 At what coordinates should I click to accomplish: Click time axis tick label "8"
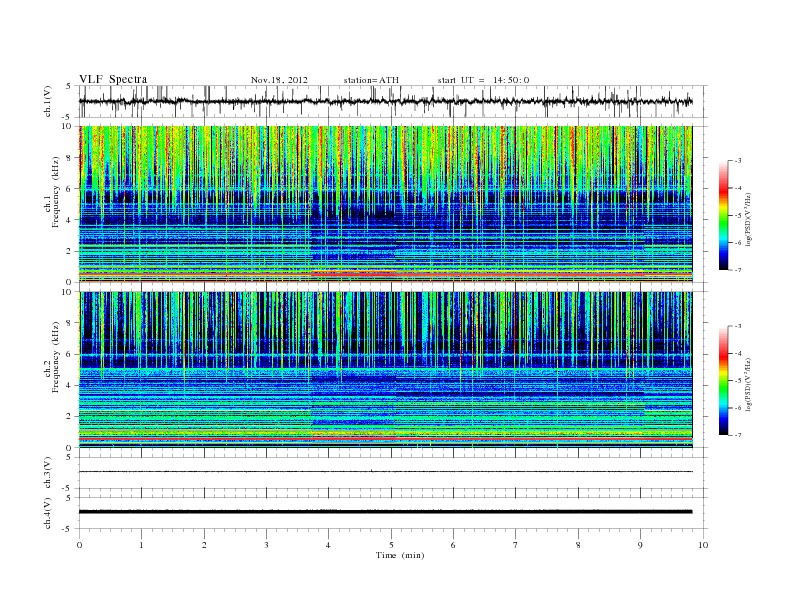(578, 545)
